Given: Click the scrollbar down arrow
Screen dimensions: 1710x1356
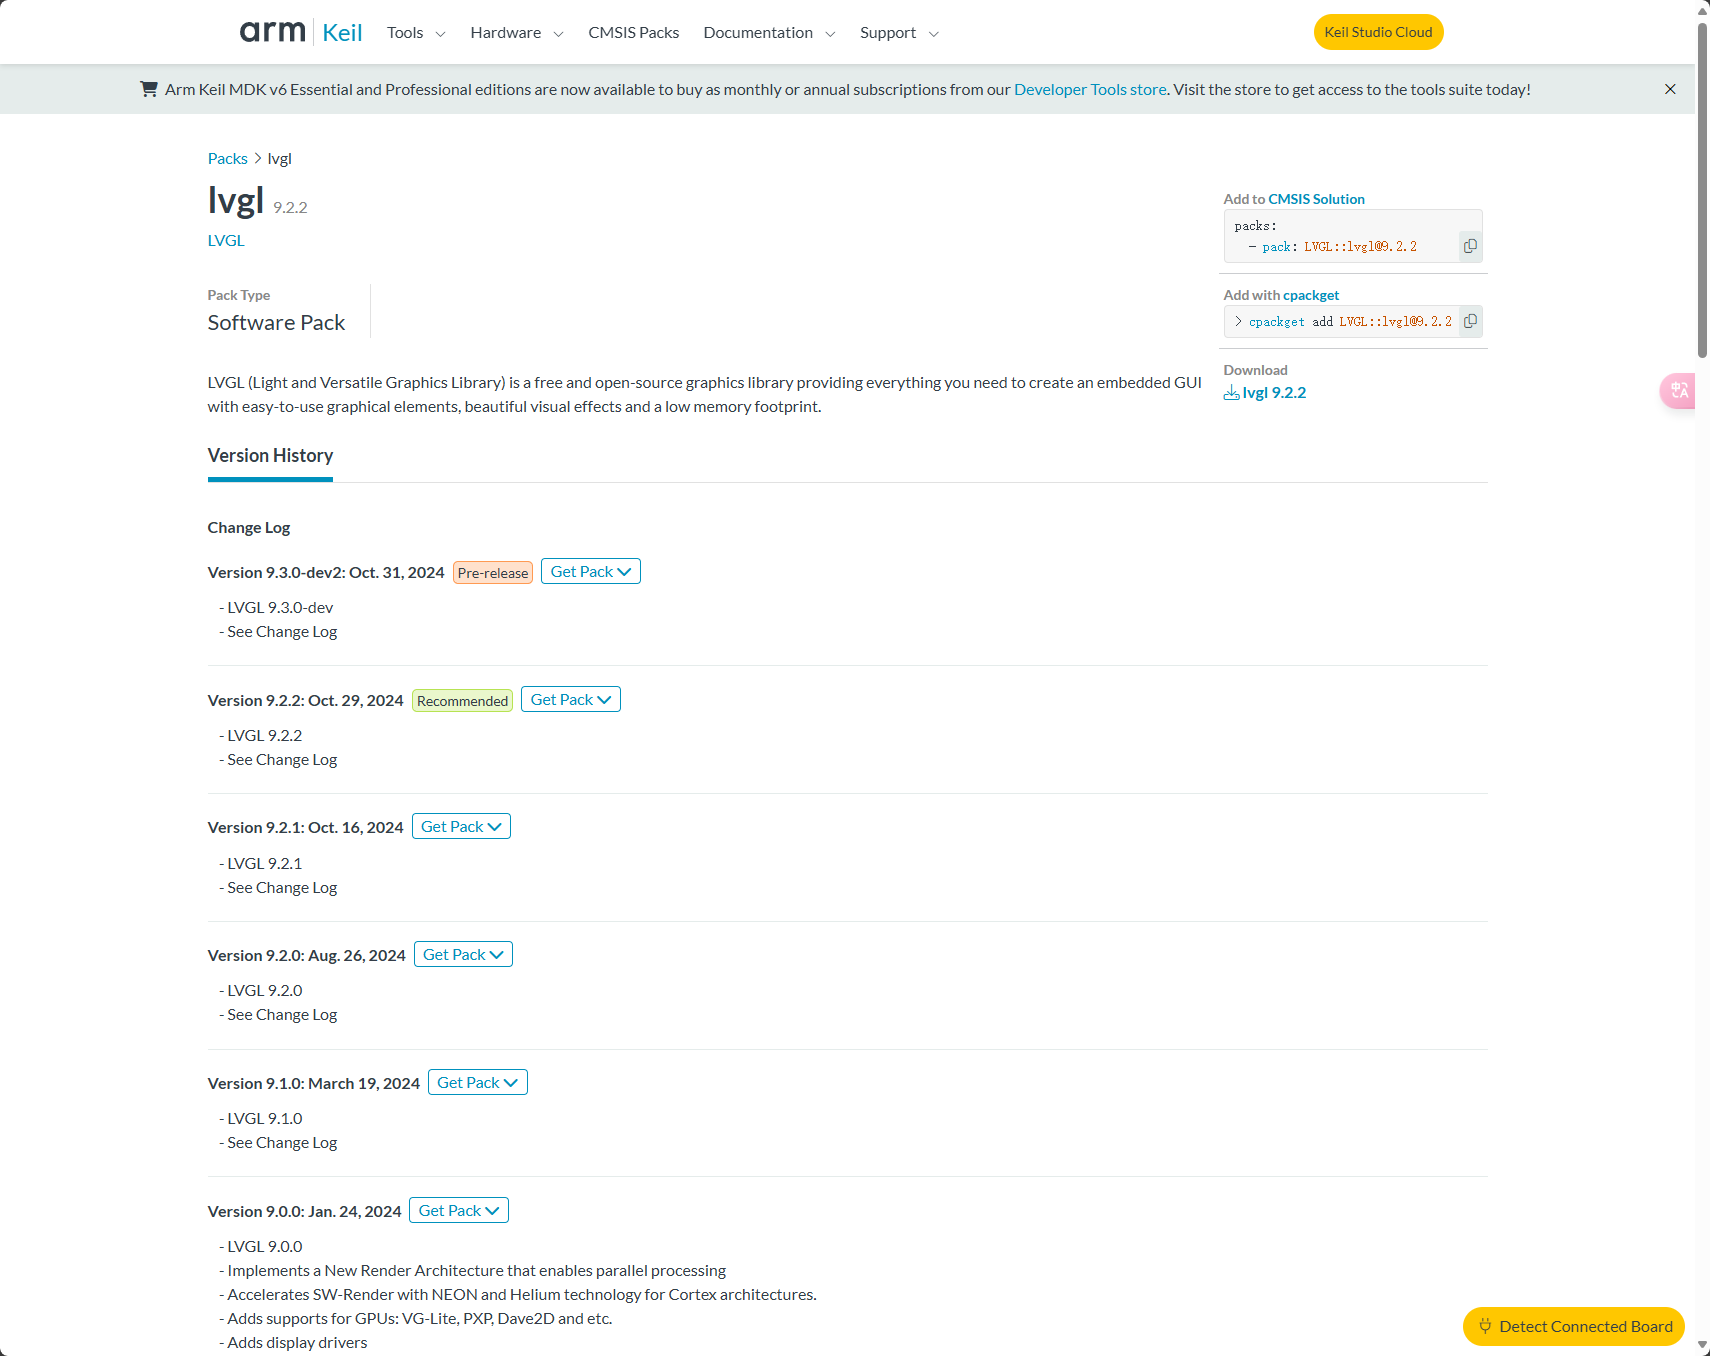Looking at the screenshot, I should [x=1702, y=1346].
